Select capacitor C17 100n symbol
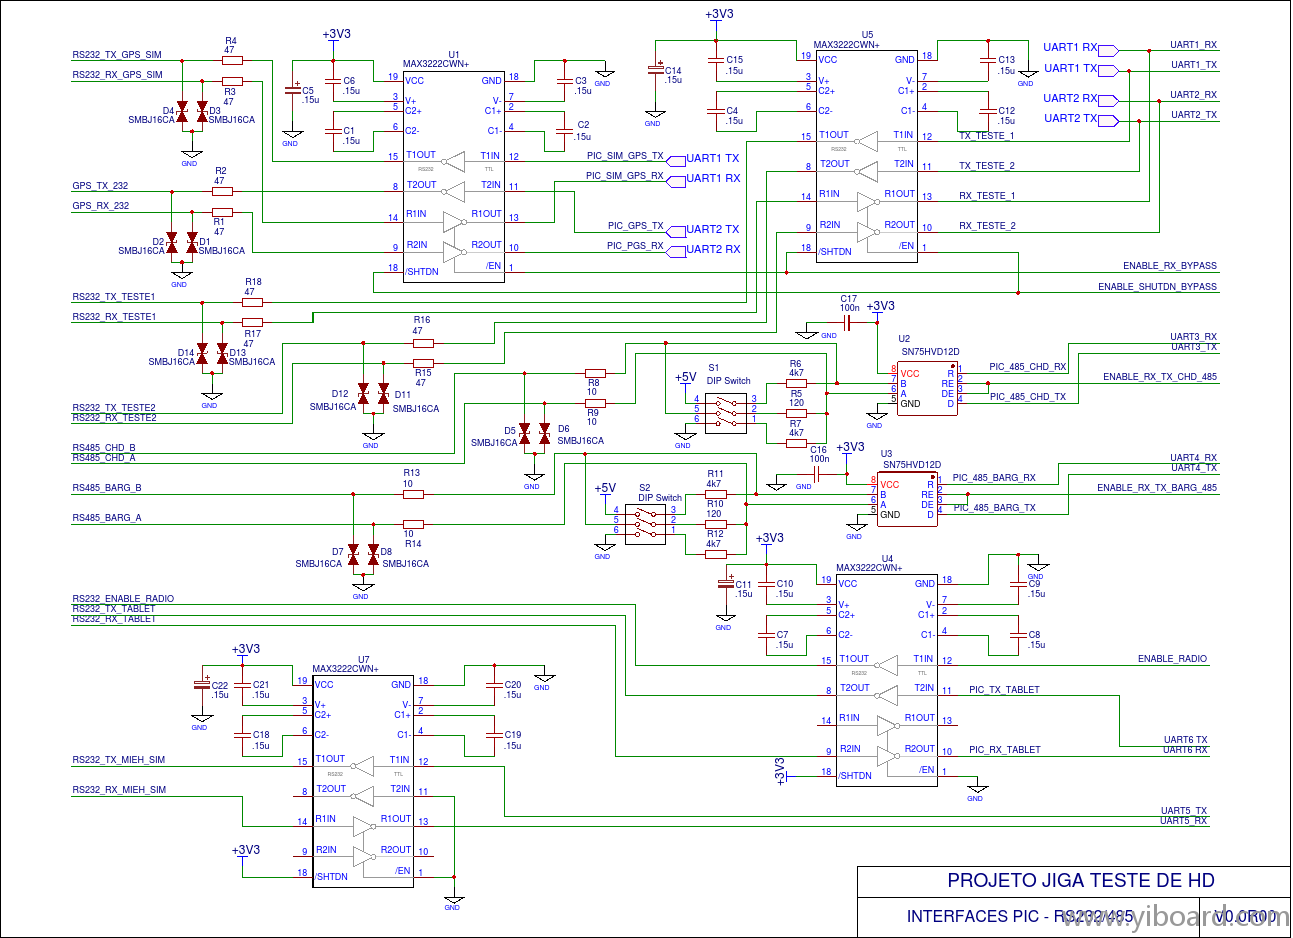 (848, 324)
